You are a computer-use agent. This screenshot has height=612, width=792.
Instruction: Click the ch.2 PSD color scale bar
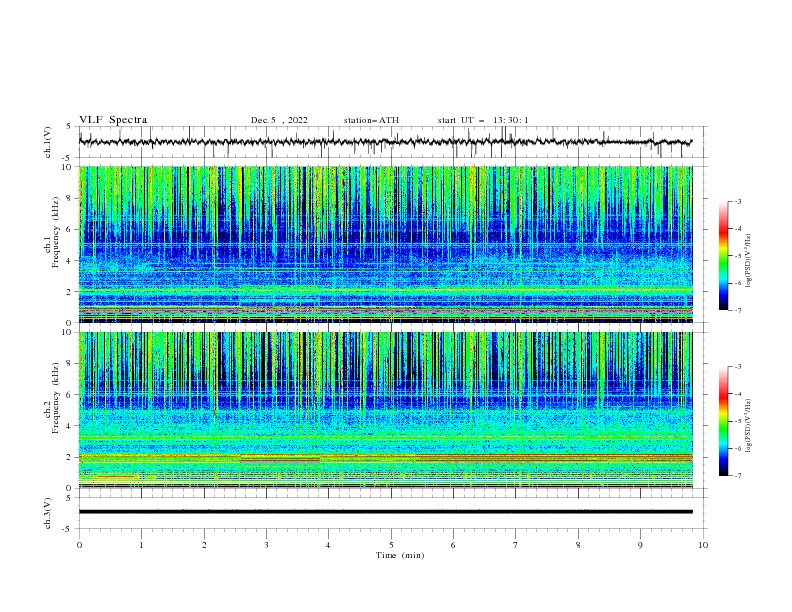coord(723,421)
